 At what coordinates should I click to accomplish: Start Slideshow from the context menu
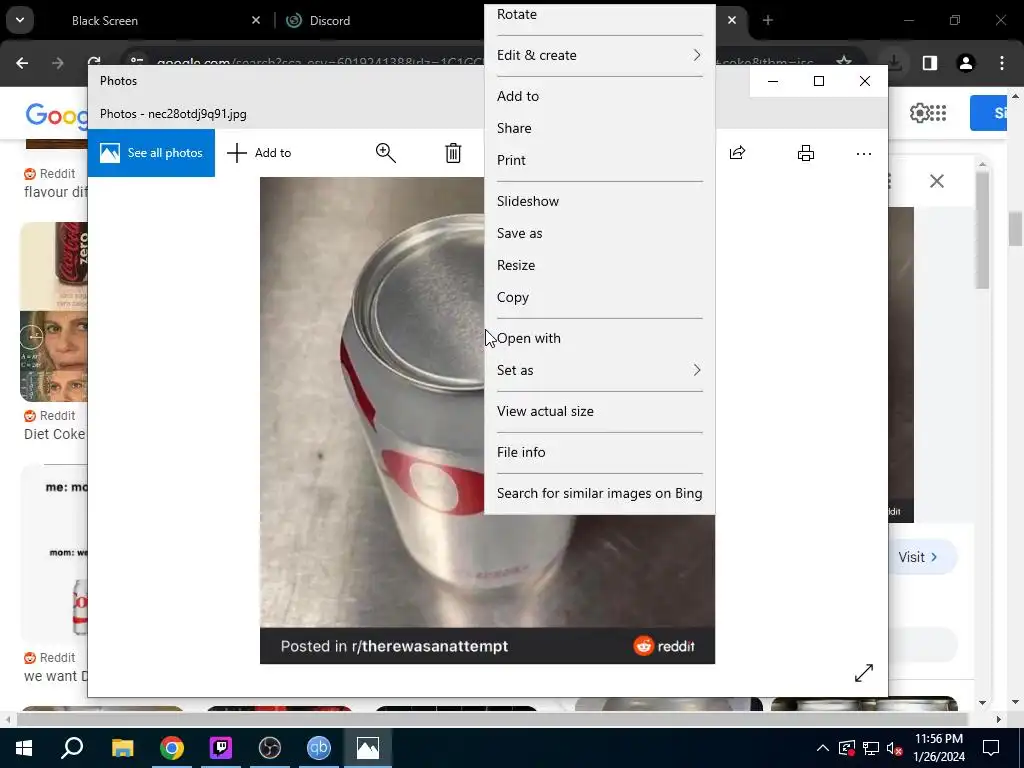(599, 201)
